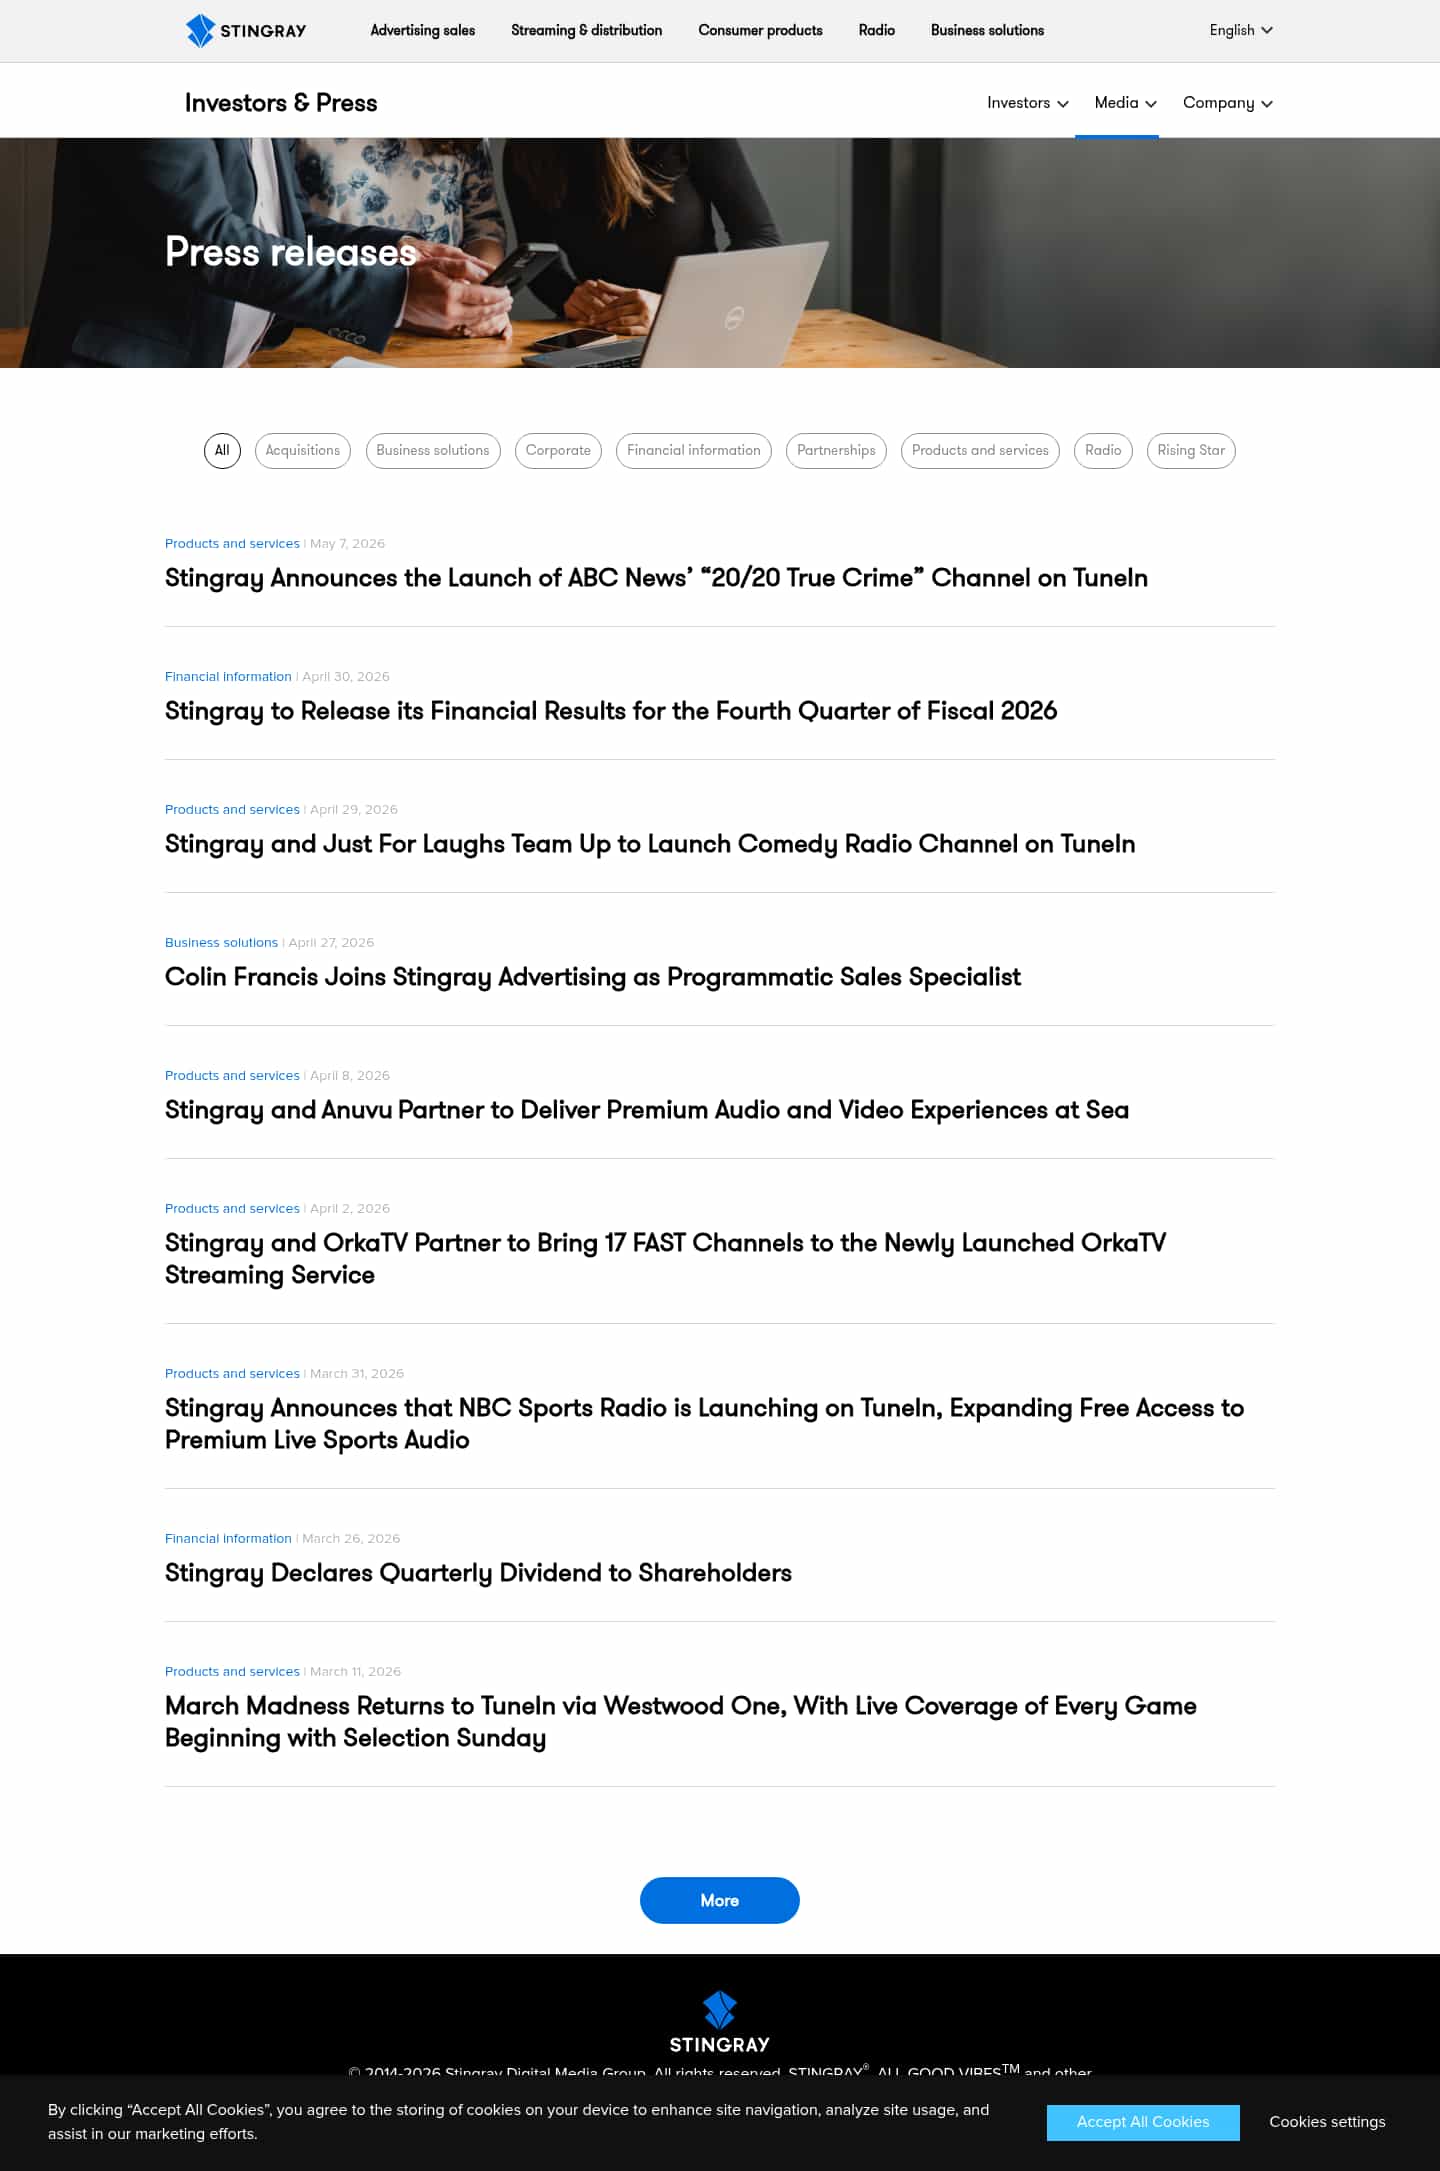
Task: Filter press releases by Acquisitions
Action: [303, 450]
